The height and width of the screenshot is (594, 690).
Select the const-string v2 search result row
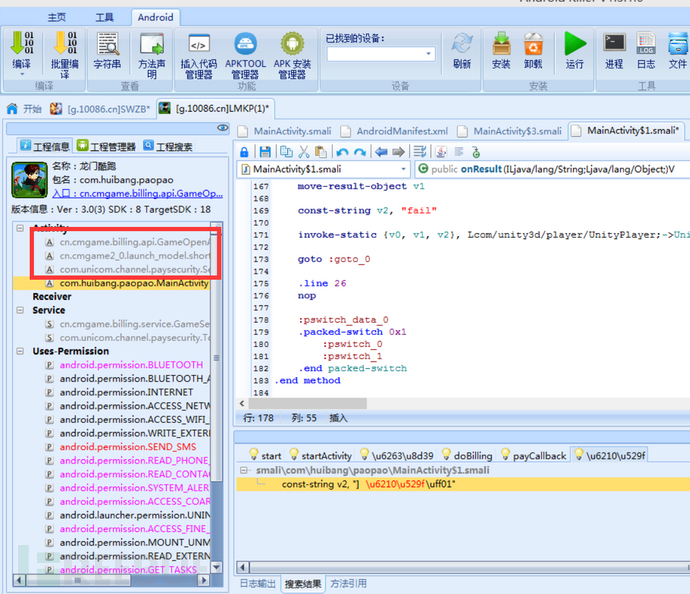pyautogui.click(x=463, y=484)
